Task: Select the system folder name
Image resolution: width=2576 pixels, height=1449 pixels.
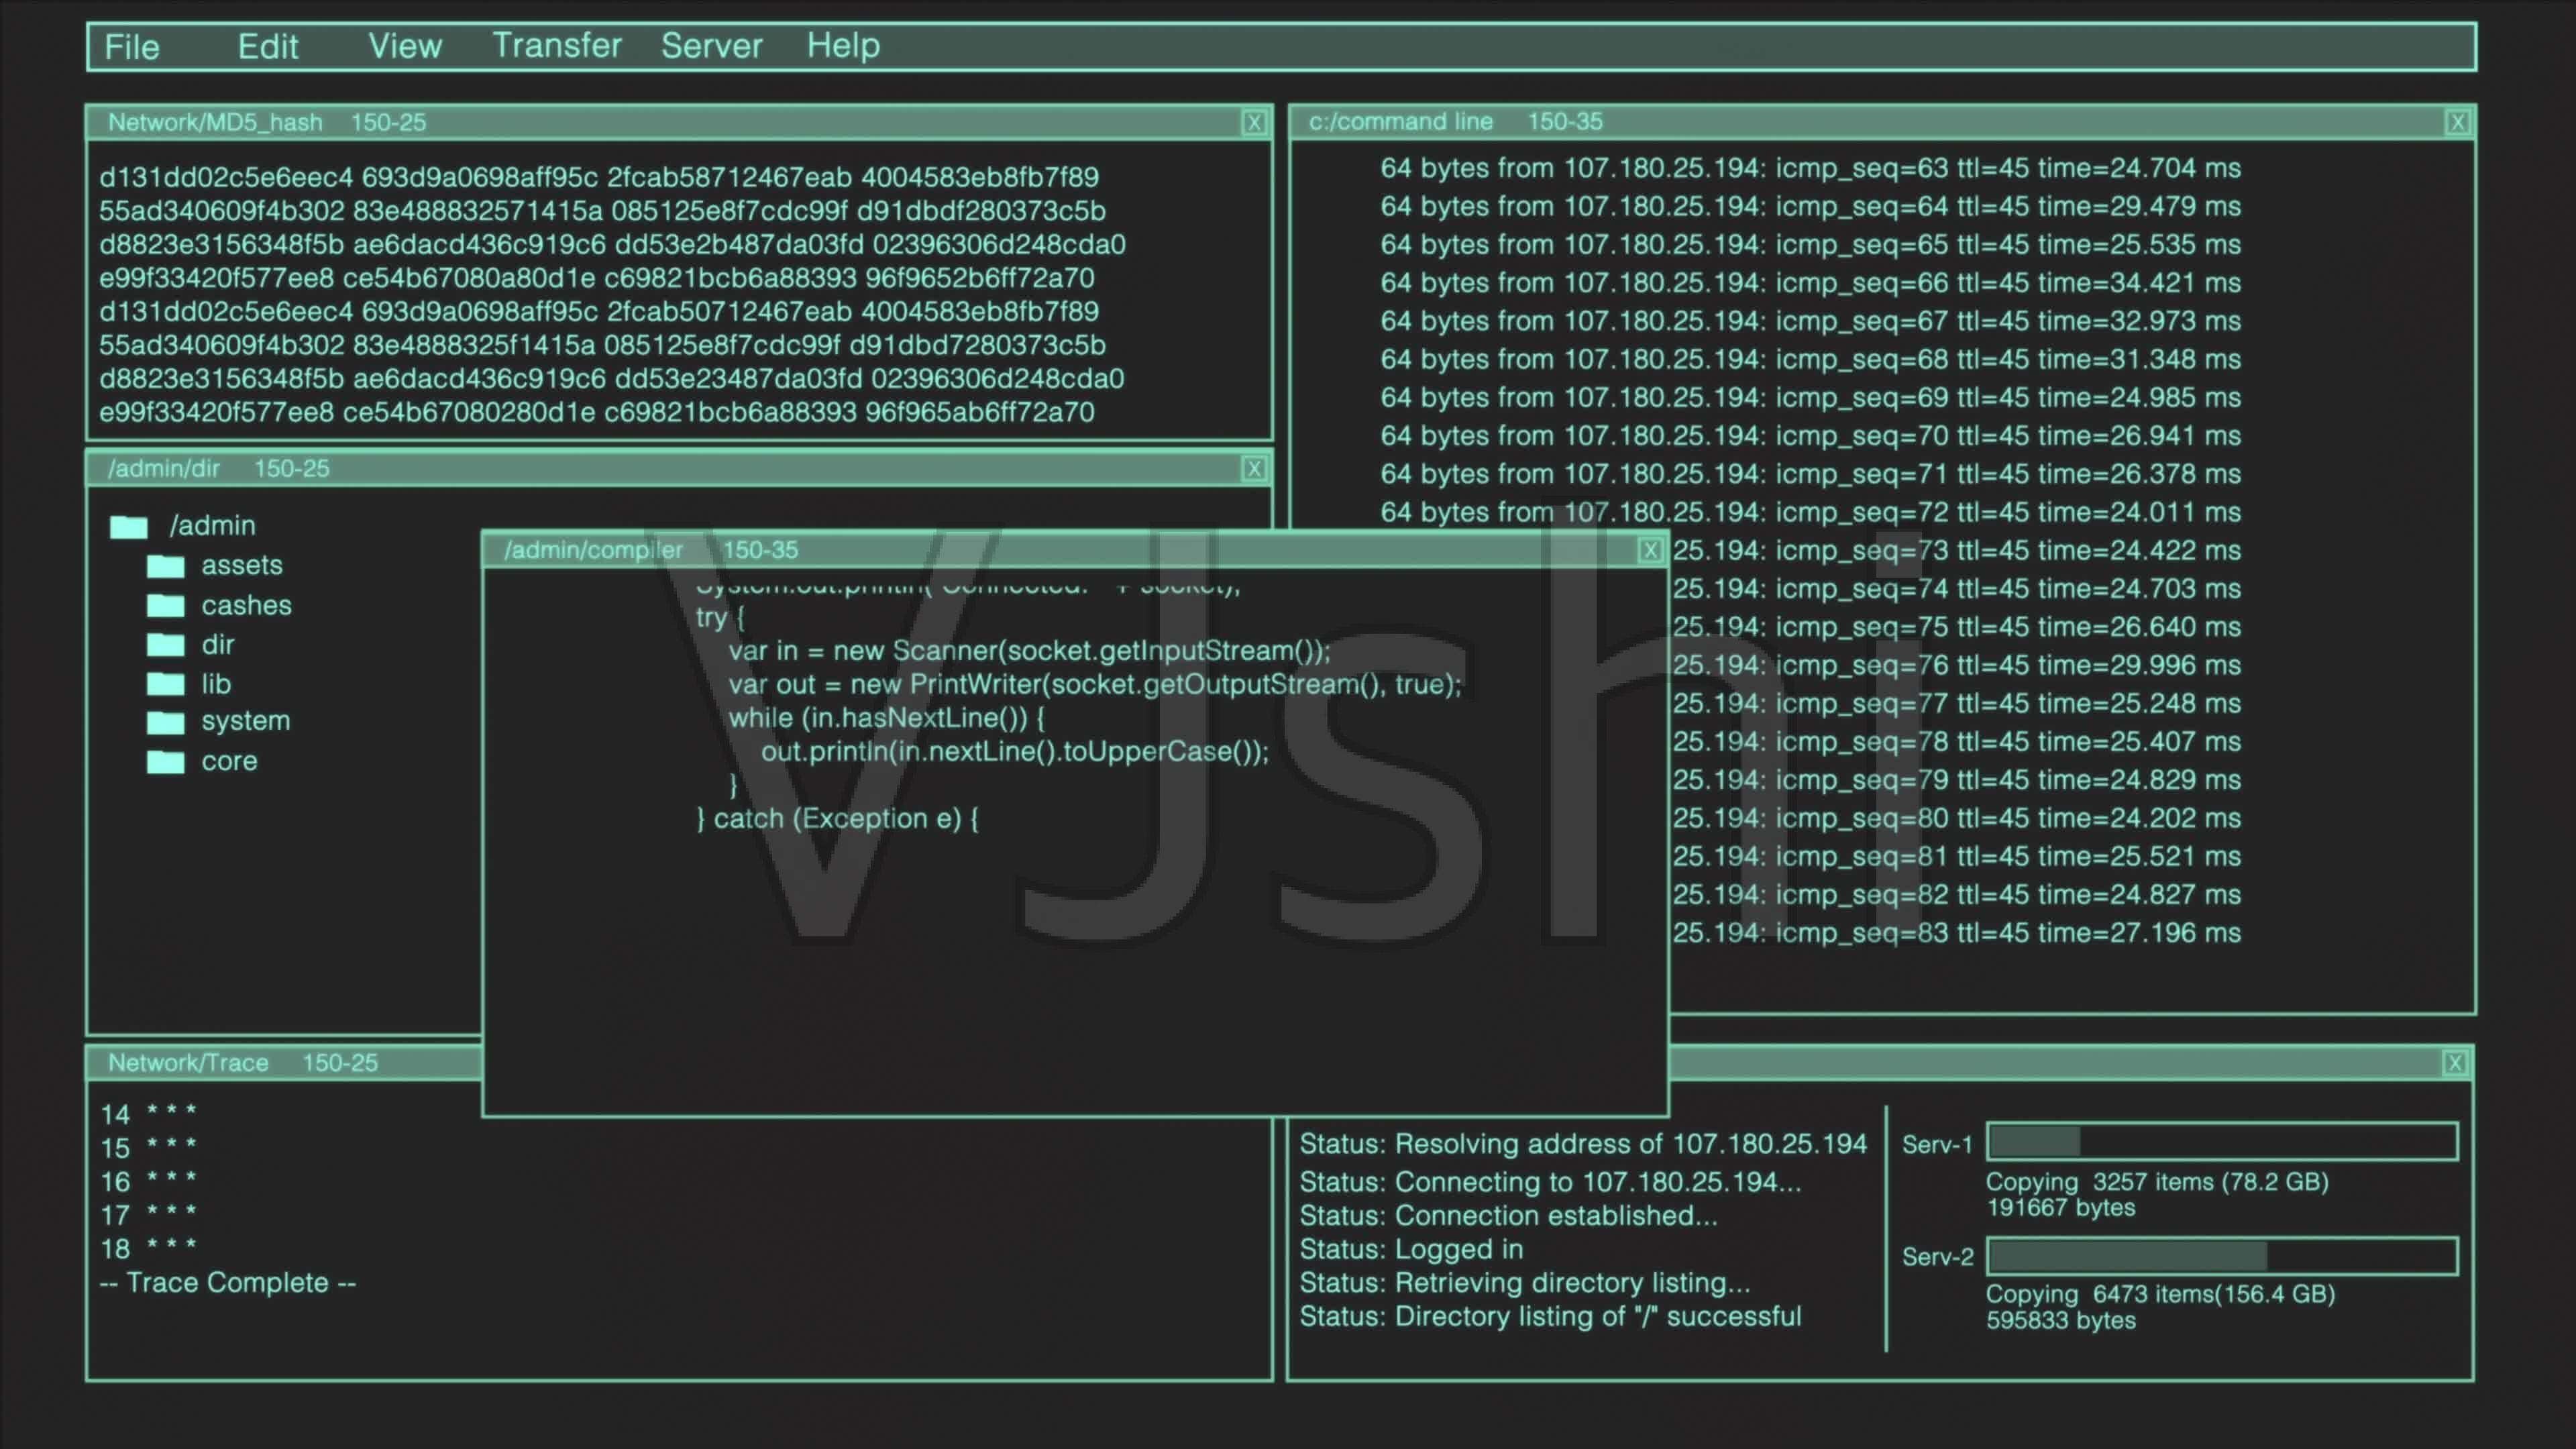Action: pos(246,721)
